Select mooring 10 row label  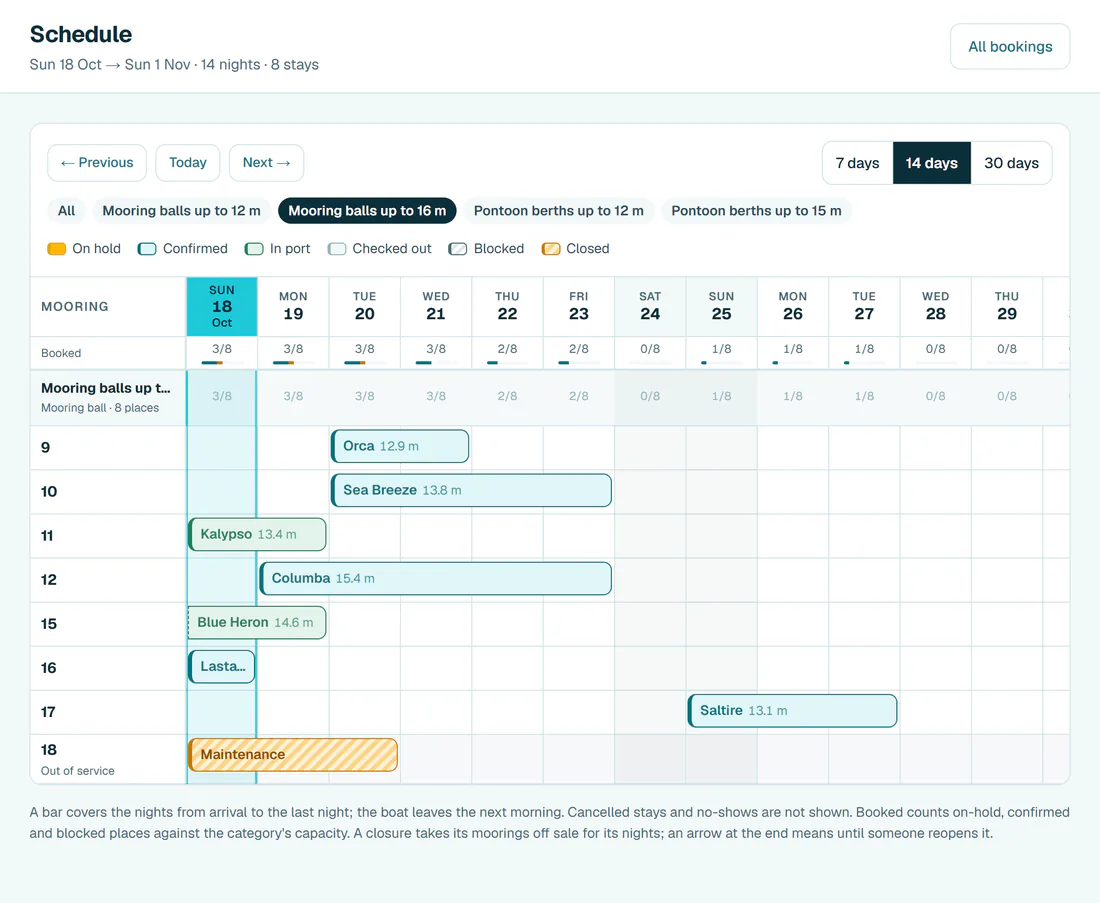(x=108, y=492)
